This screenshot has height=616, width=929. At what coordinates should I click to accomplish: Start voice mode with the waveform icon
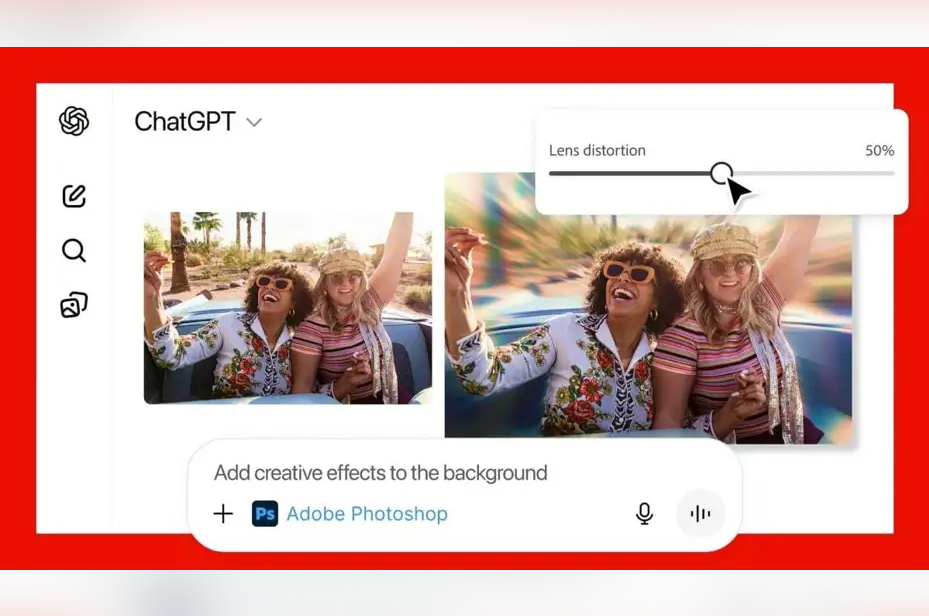(x=701, y=513)
